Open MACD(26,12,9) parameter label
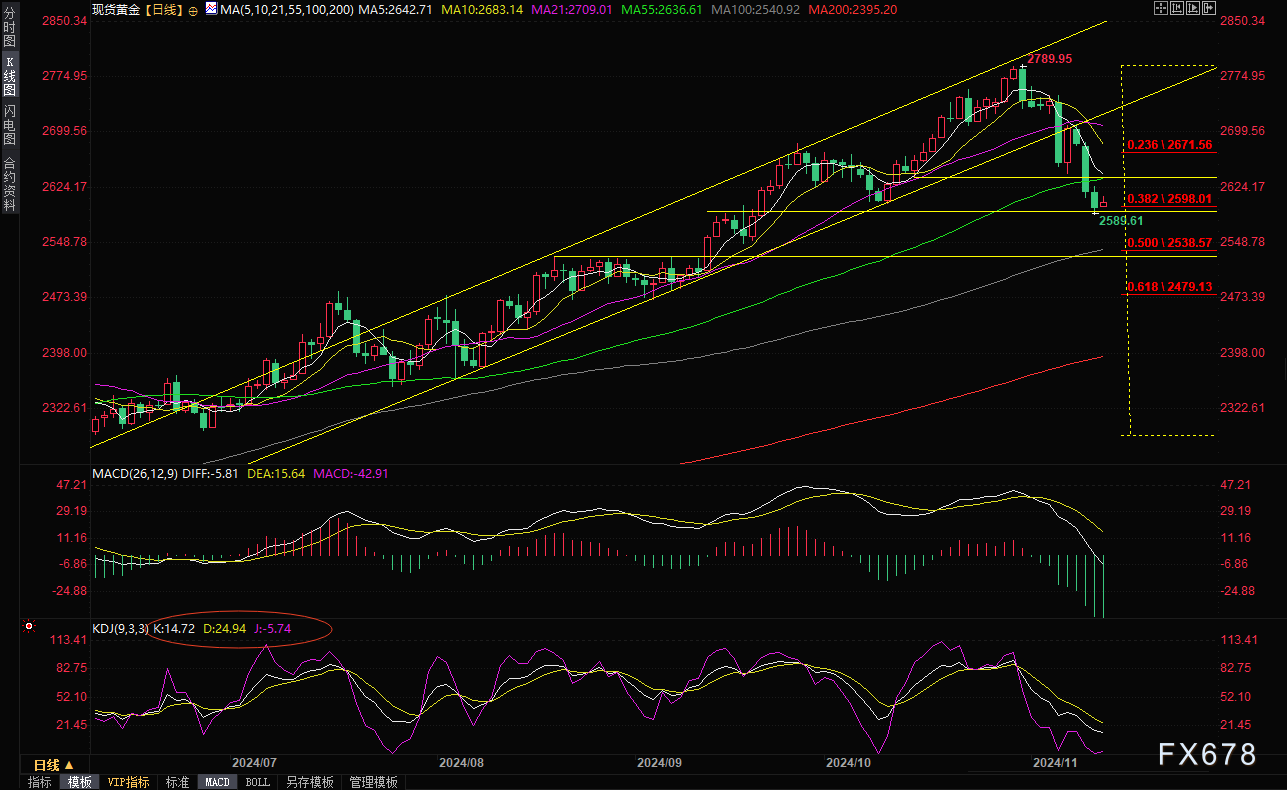 click(135, 474)
